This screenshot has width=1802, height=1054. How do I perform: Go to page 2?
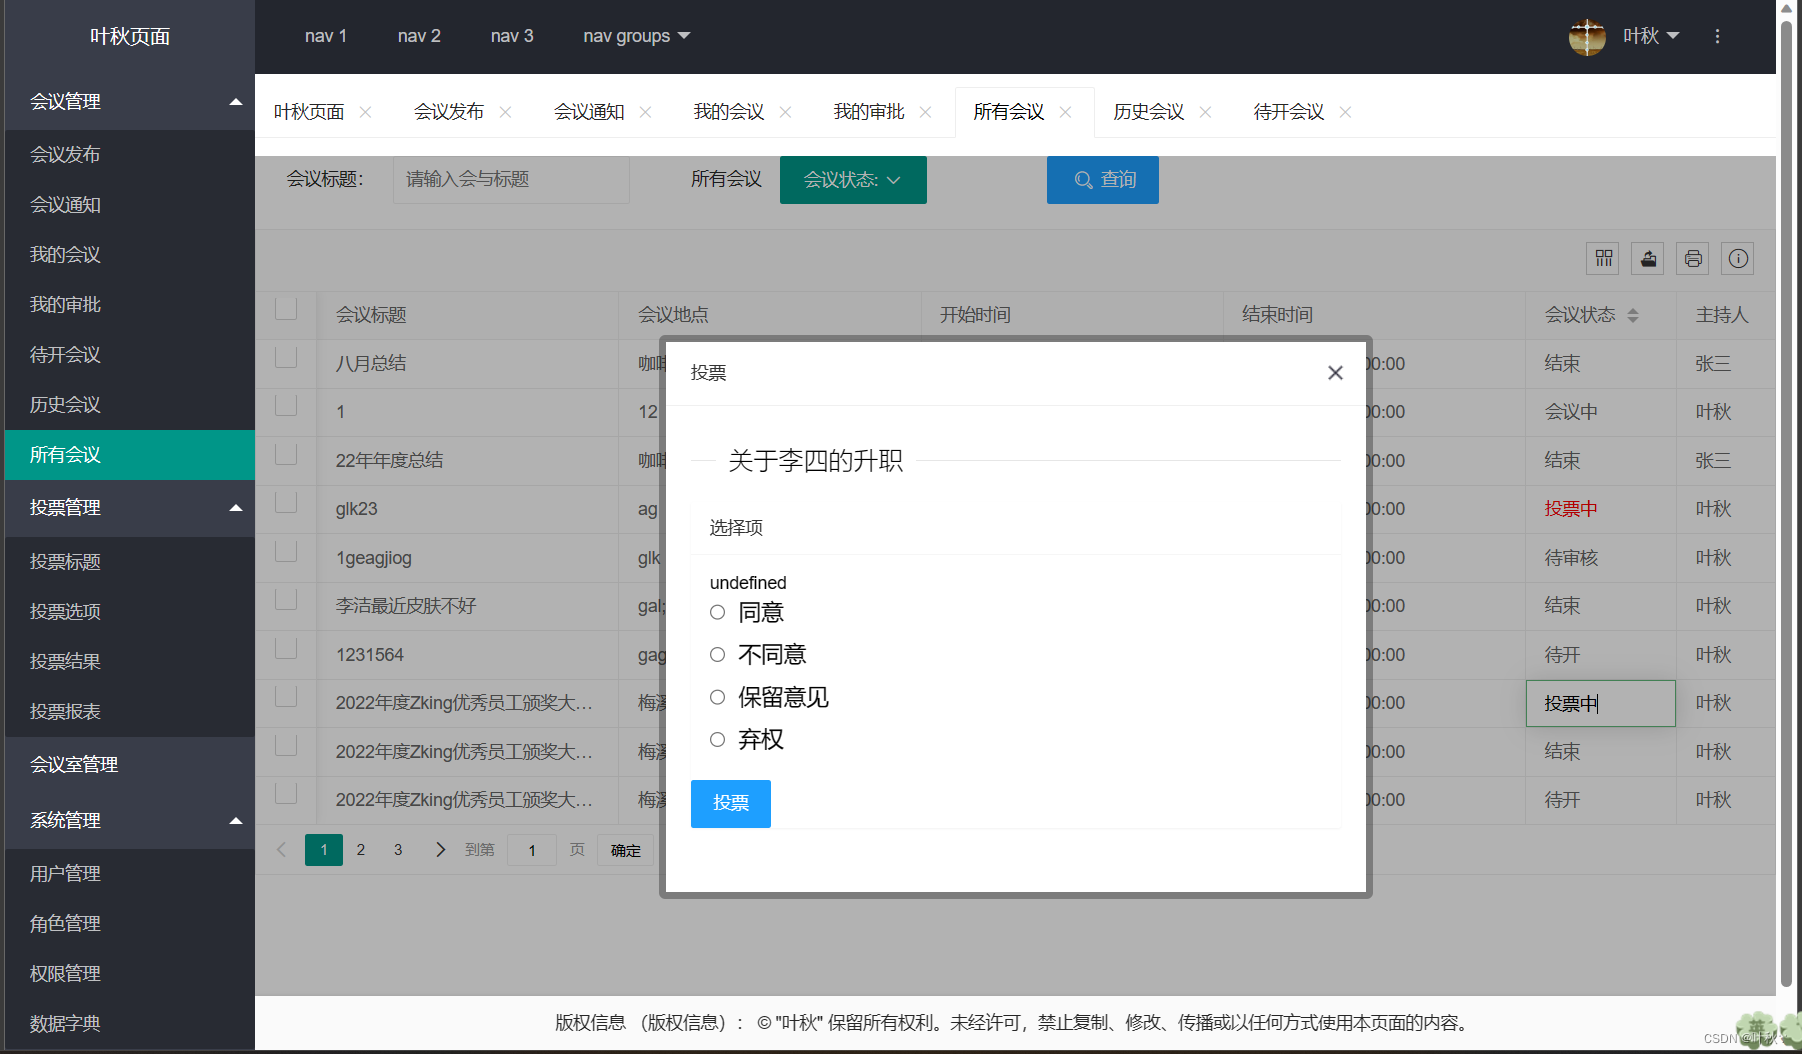pos(361,850)
